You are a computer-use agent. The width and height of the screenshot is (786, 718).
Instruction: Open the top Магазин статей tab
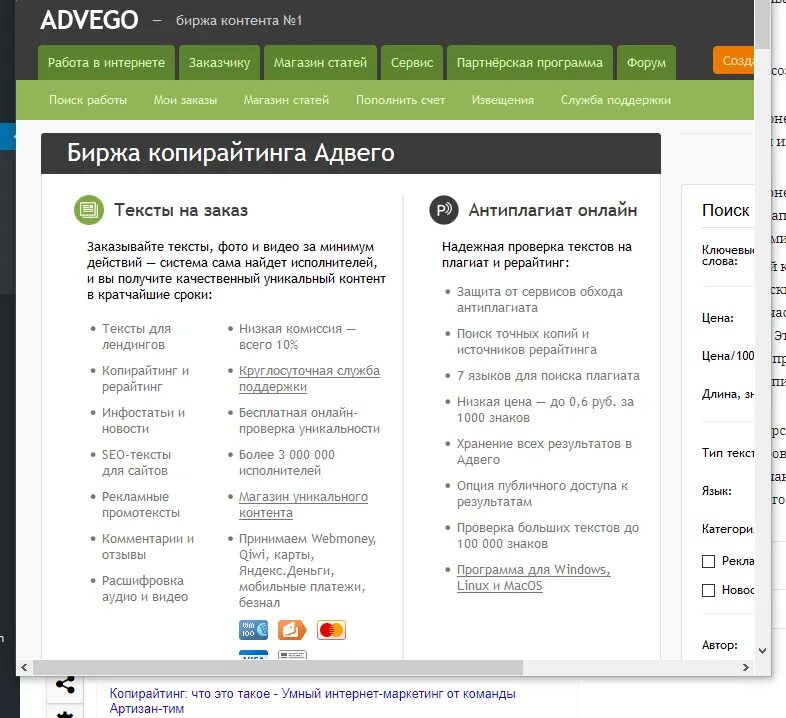click(320, 63)
